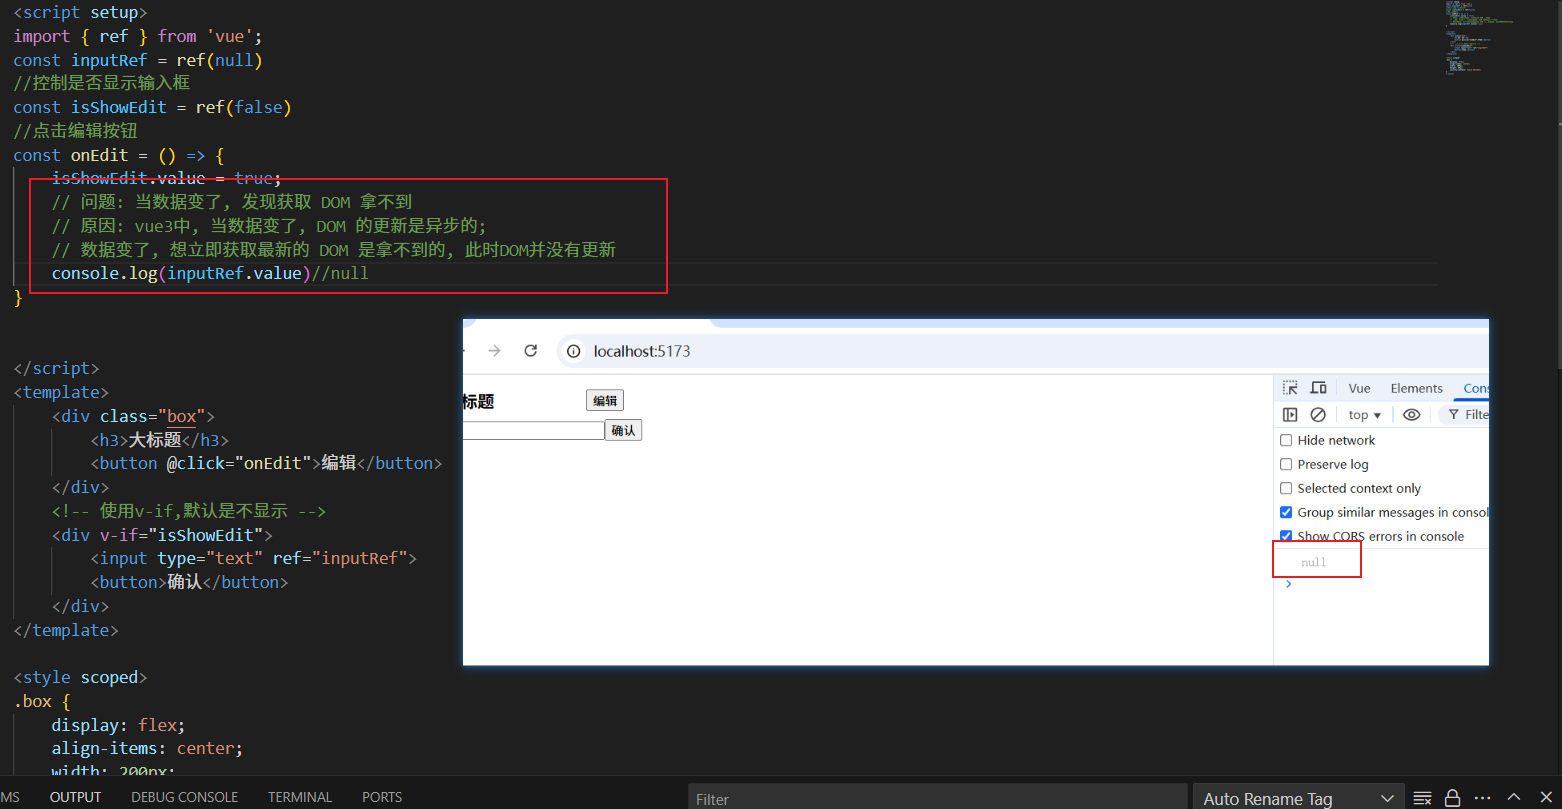Image resolution: width=1562 pixels, height=809 pixels.
Task: Focus the DevTools console Filter field
Action: [1465, 415]
